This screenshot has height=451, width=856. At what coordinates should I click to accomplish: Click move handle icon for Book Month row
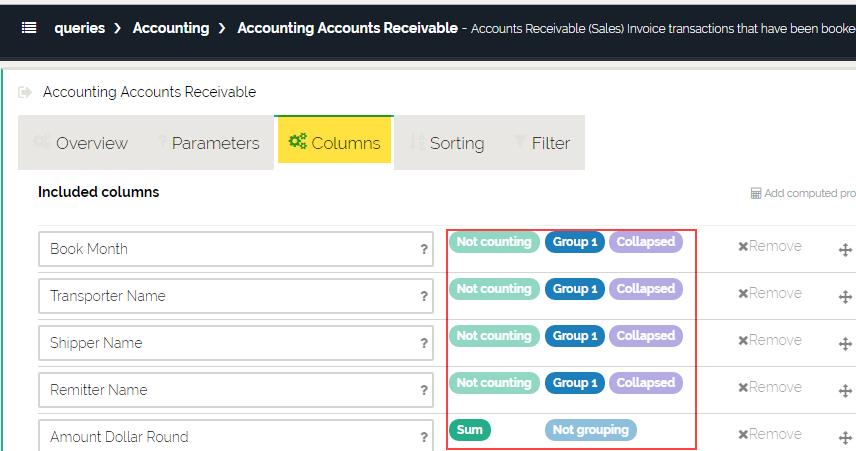click(x=845, y=249)
